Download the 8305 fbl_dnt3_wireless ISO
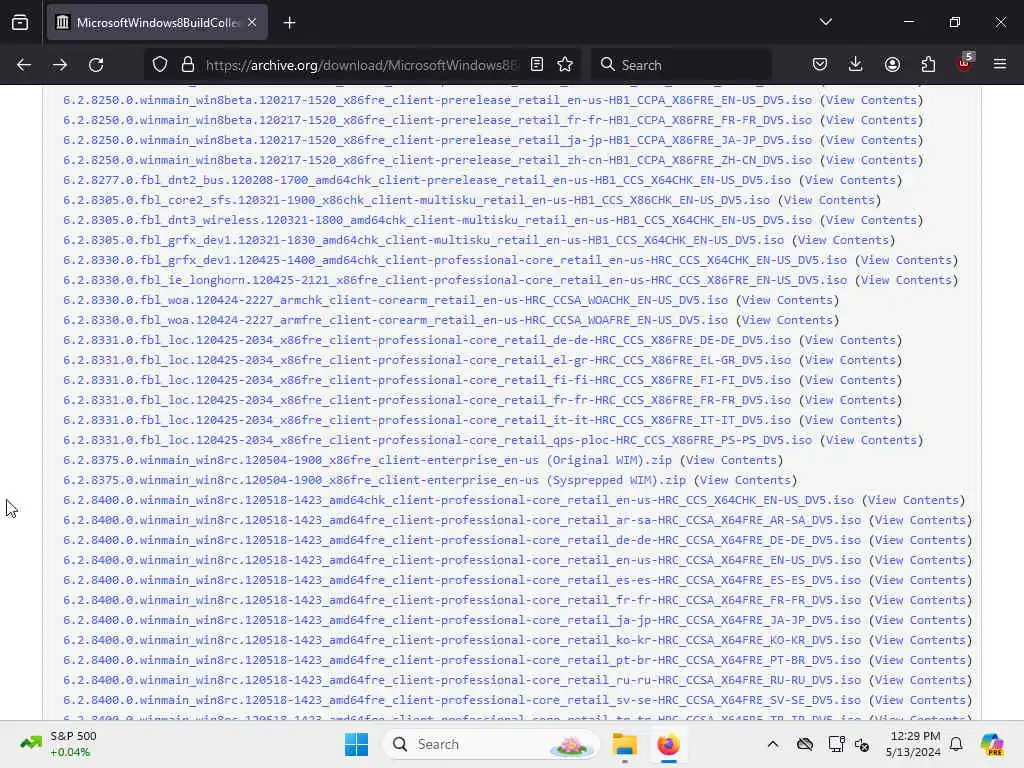Screen dimensions: 1024x768 click(x=437, y=220)
